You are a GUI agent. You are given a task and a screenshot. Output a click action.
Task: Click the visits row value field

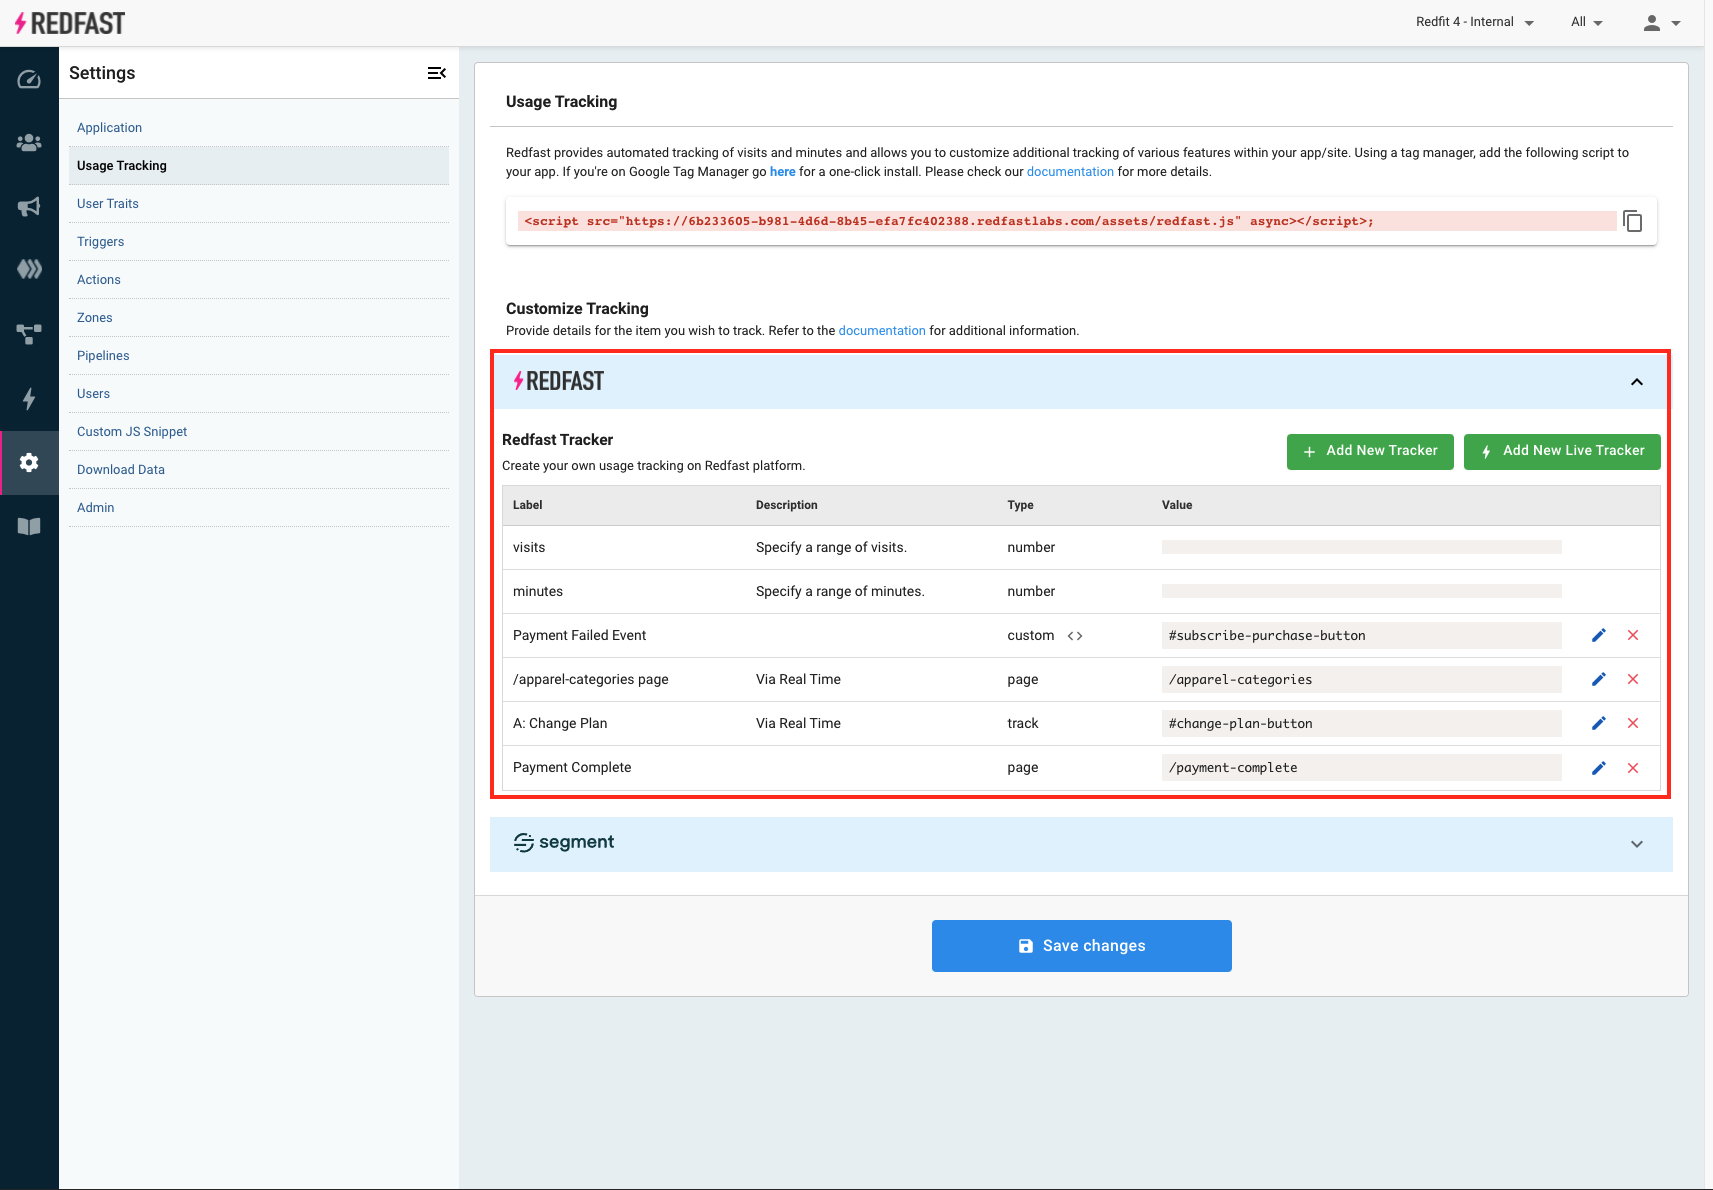(x=1362, y=547)
